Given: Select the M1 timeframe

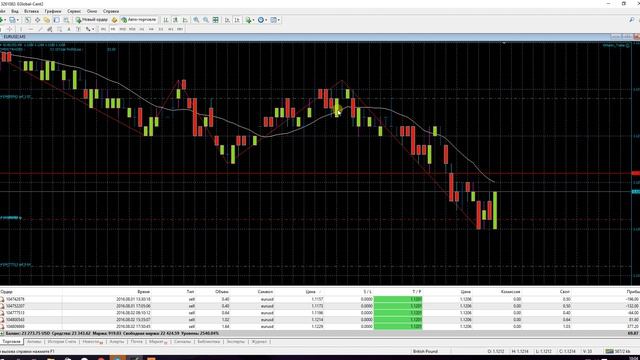Looking at the screenshot, I should [103, 29].
